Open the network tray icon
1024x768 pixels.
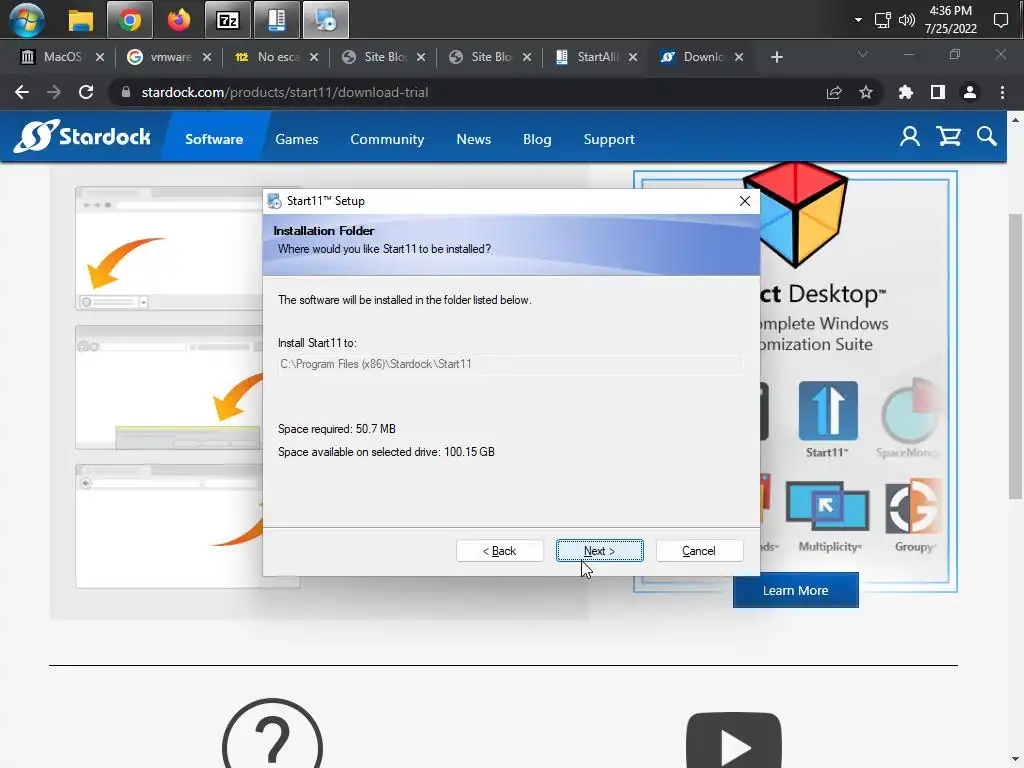[882, 20]
